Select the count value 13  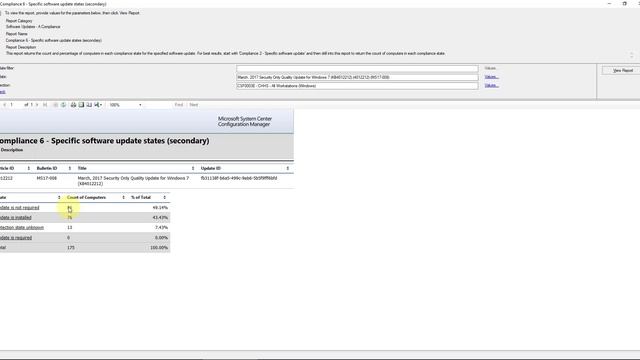click(69, 227)
